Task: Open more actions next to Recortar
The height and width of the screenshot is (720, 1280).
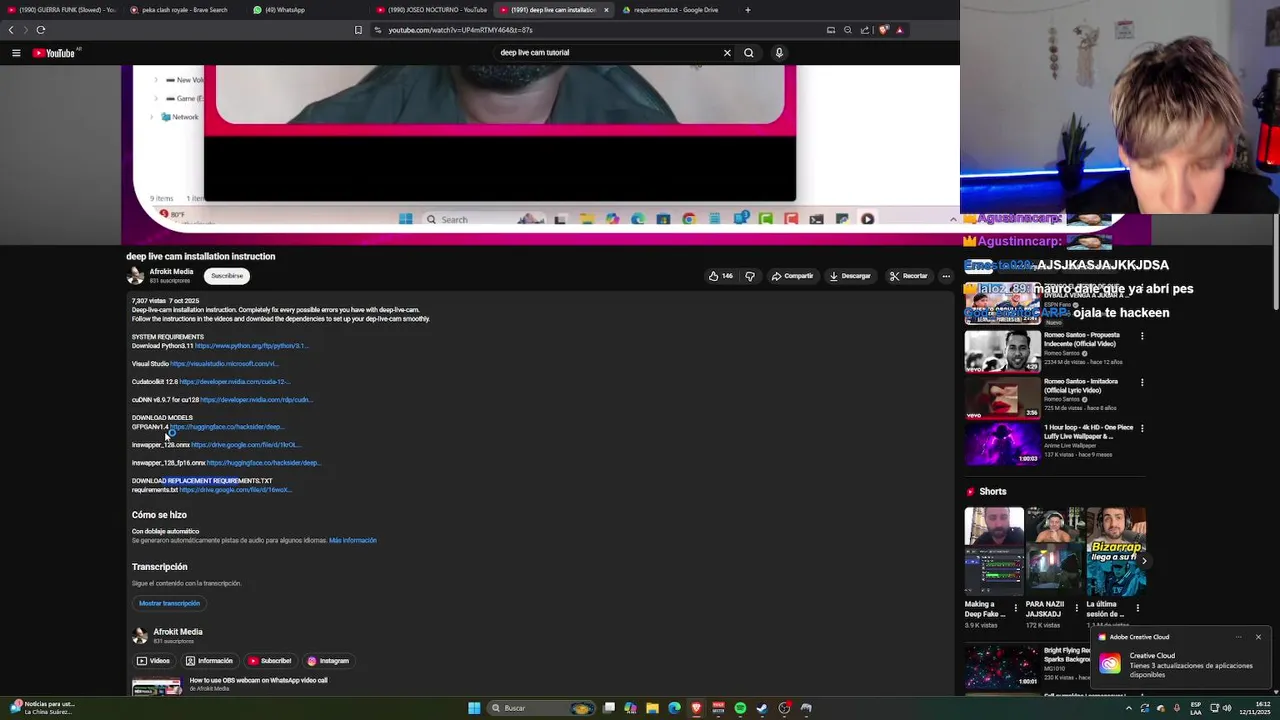Action: pyautogui.click(x=946, y=276)
